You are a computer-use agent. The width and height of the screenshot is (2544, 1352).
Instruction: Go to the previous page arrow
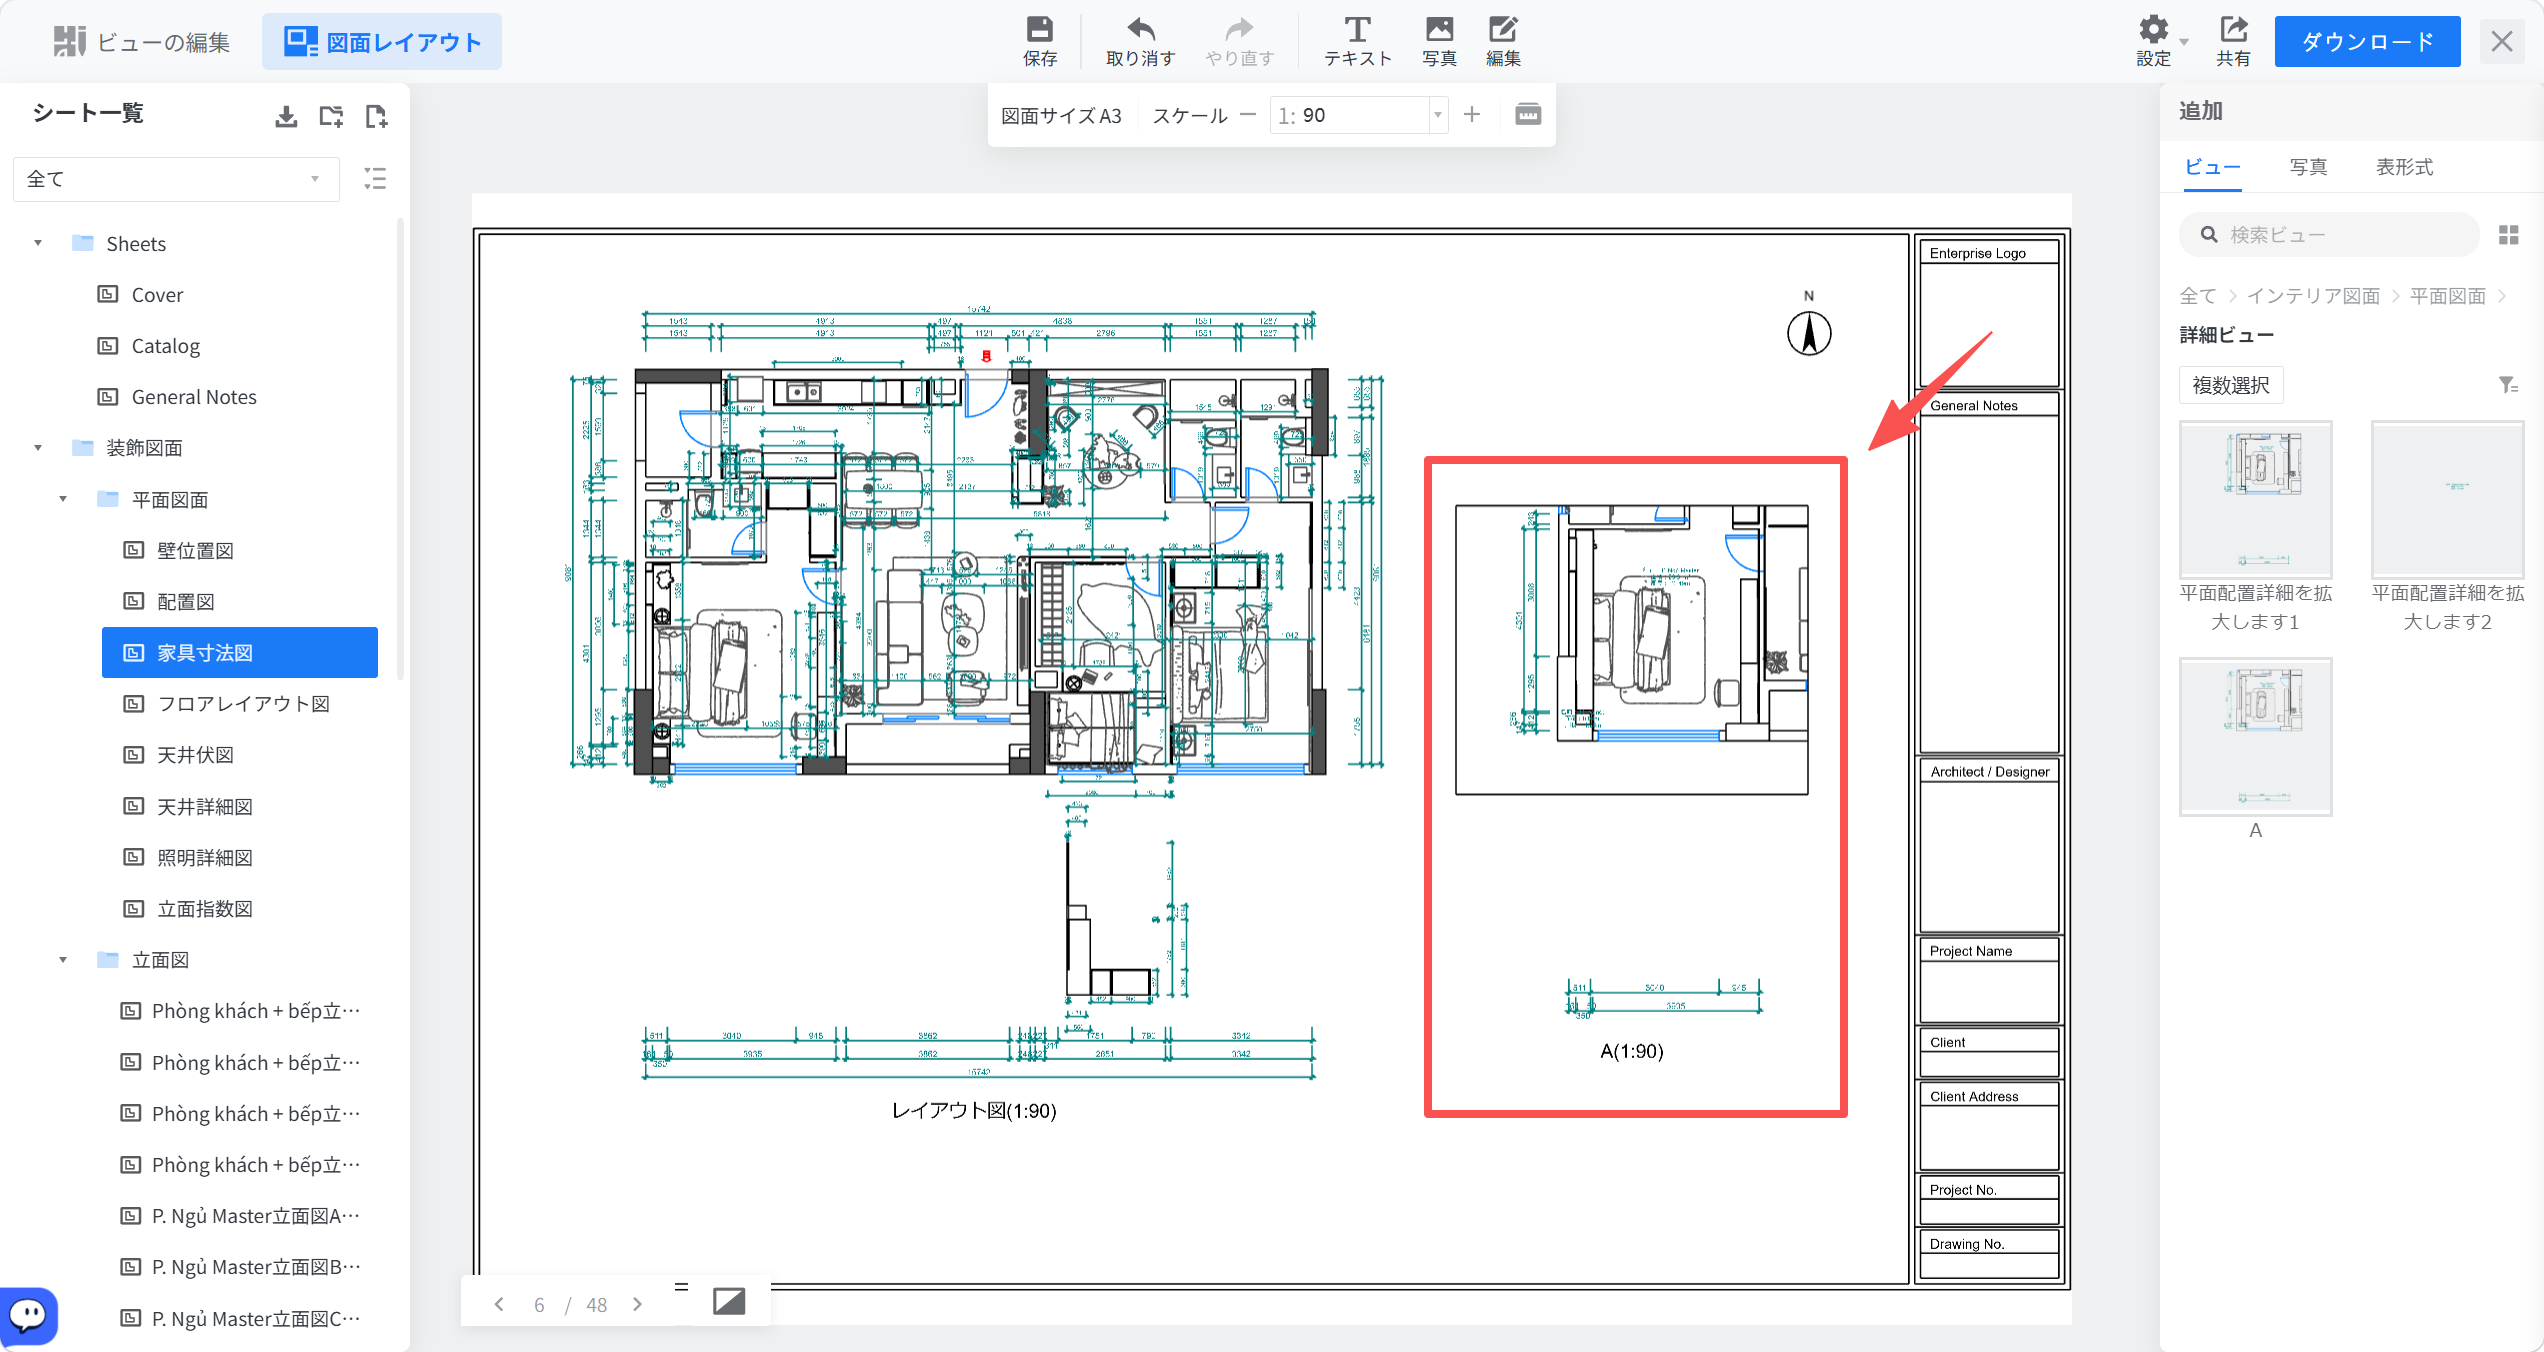click(499, 1304)
